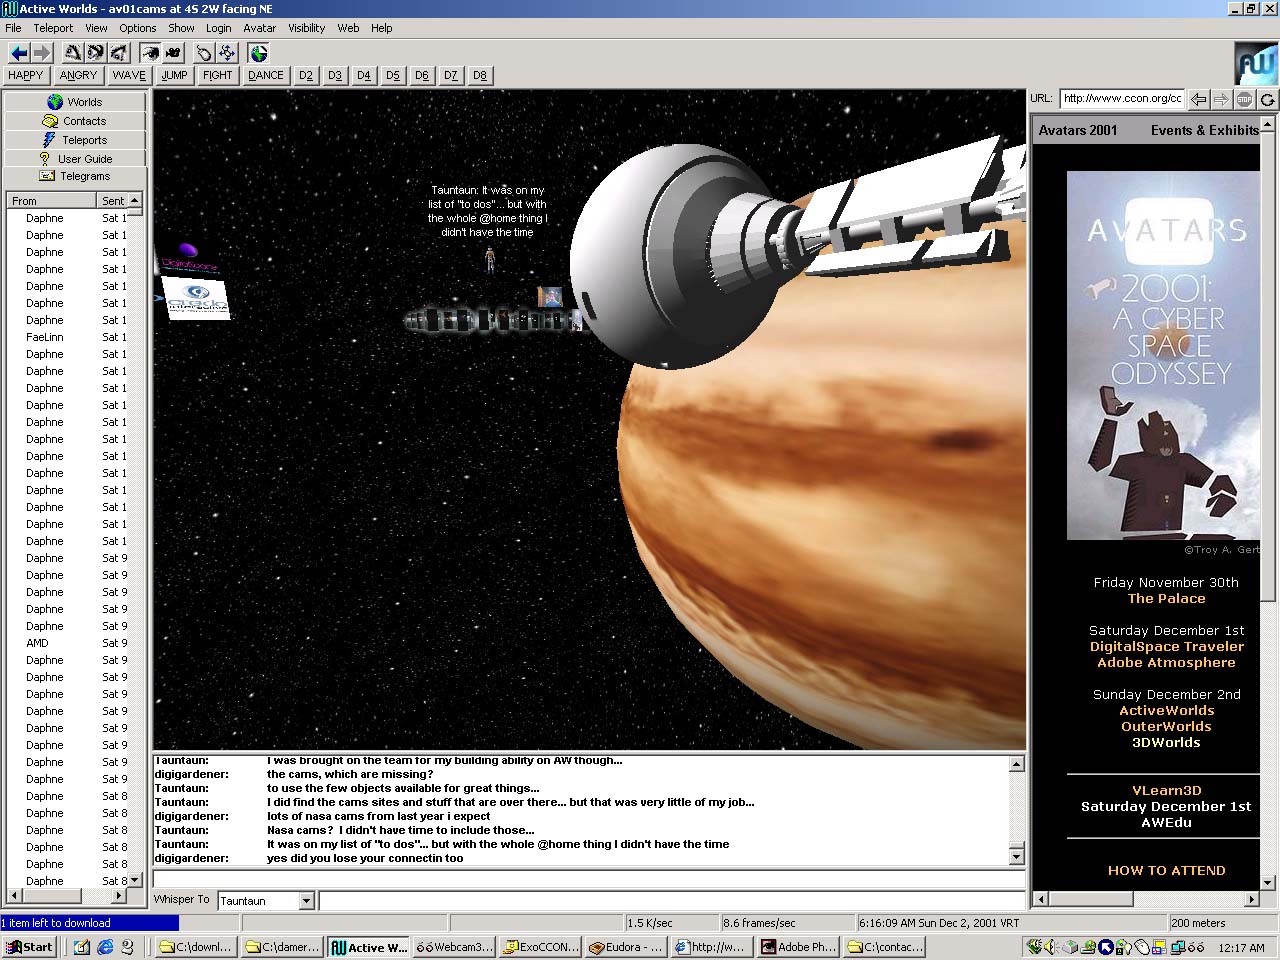Click the chat log scroll down arrow
This screenshot has width=1280, height=960.
(x=1016, y=857)
